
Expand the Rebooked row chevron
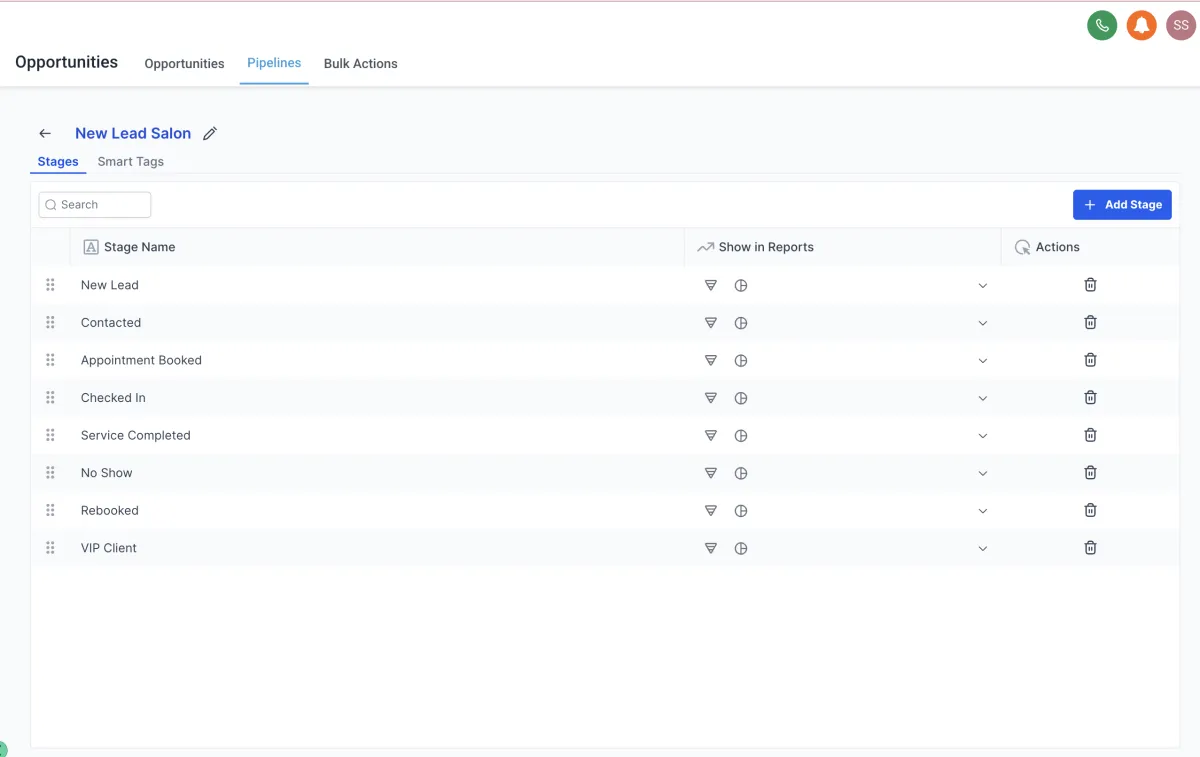[982, 511]
